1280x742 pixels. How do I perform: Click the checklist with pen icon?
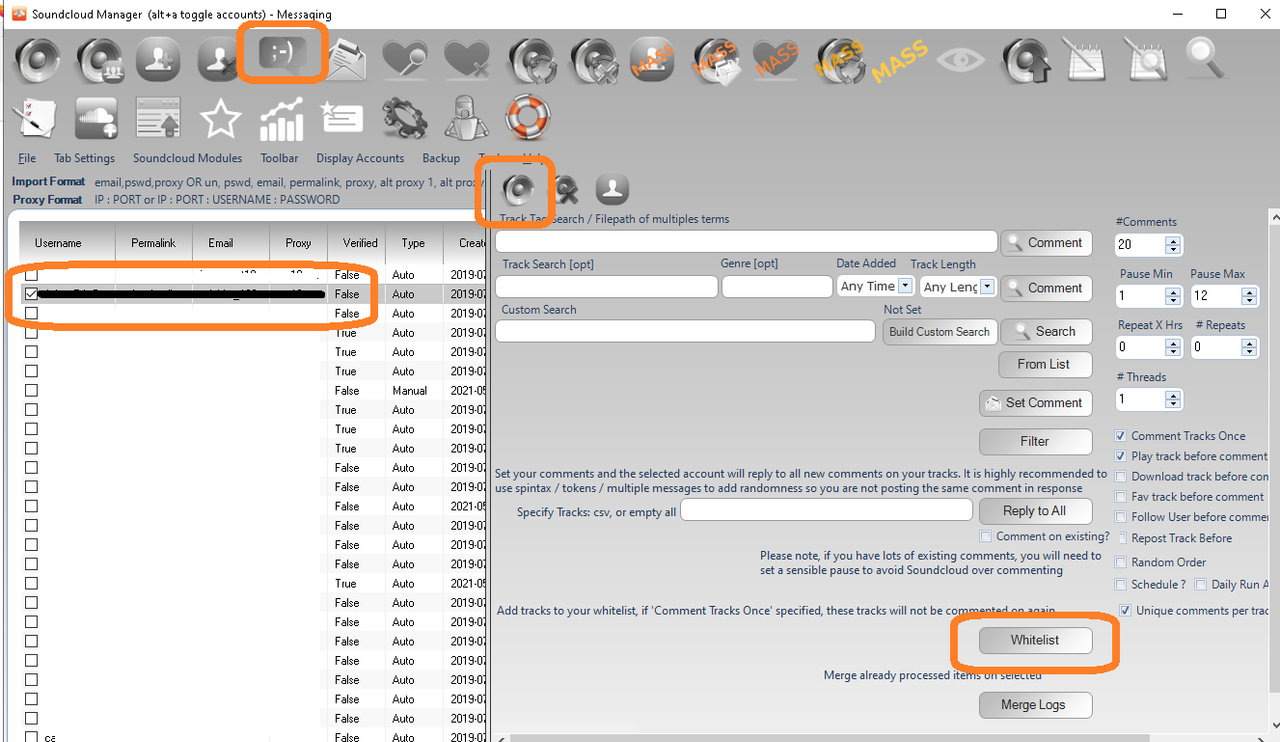[x=37, y=119]
